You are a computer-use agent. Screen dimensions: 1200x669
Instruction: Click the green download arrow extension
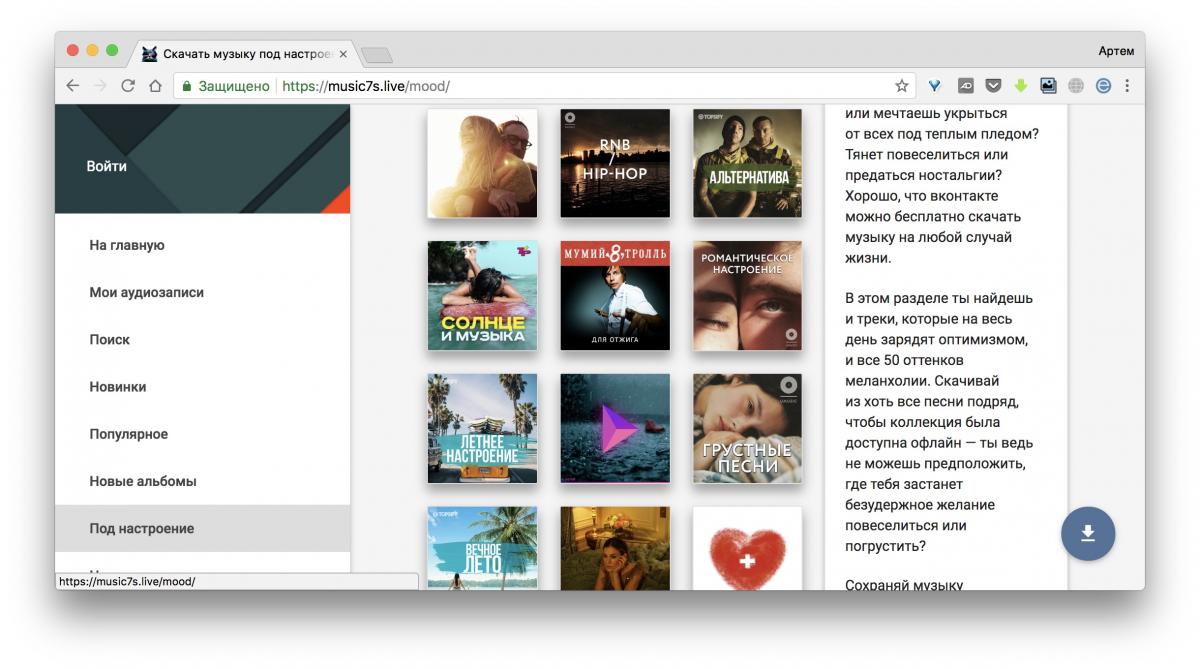coord(1021,86)
